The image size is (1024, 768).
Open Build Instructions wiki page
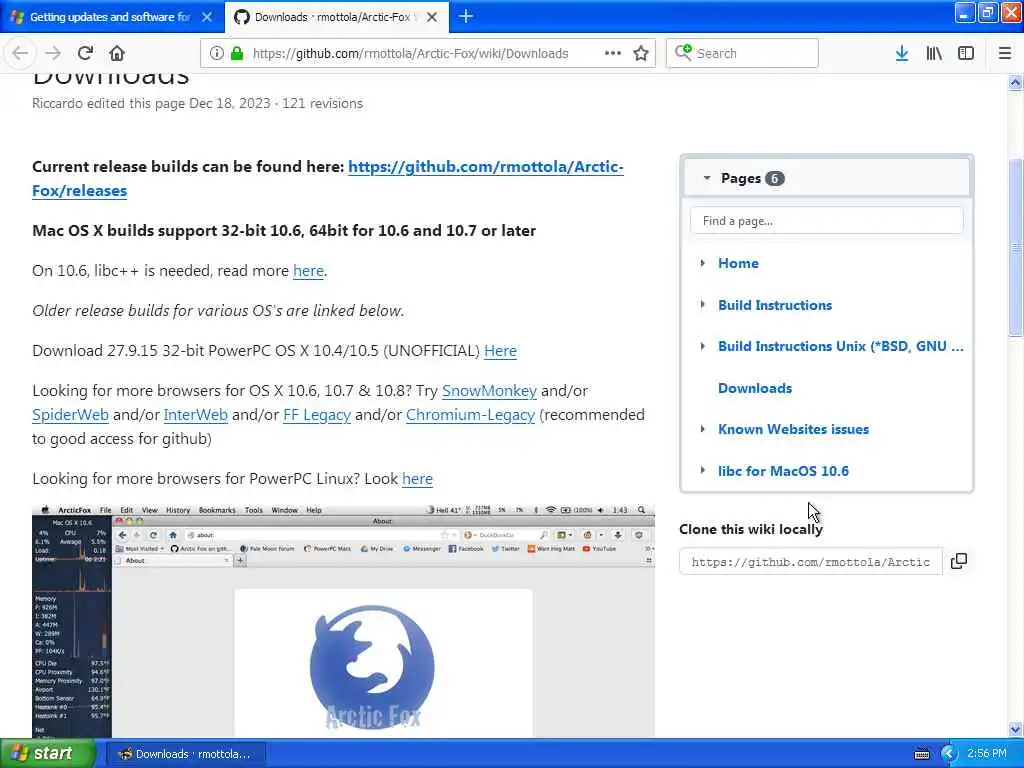[775, 305]
